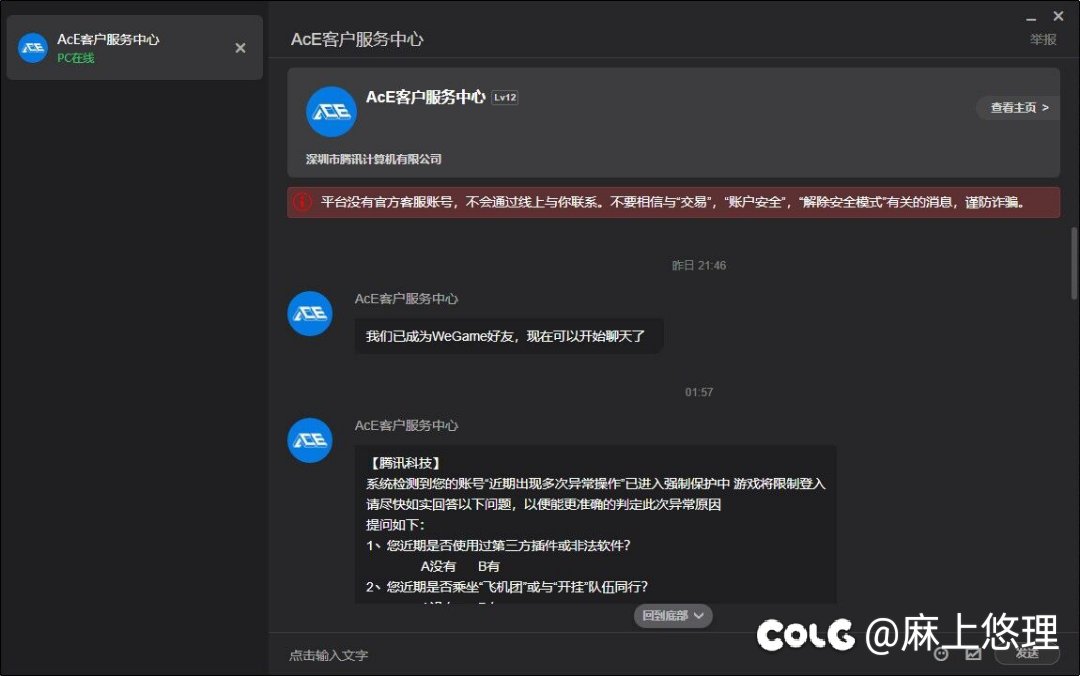The image size is (1080, 676).
Task: Click the sender name above the 腾讯科技 message
Action: tap(406, 425)
